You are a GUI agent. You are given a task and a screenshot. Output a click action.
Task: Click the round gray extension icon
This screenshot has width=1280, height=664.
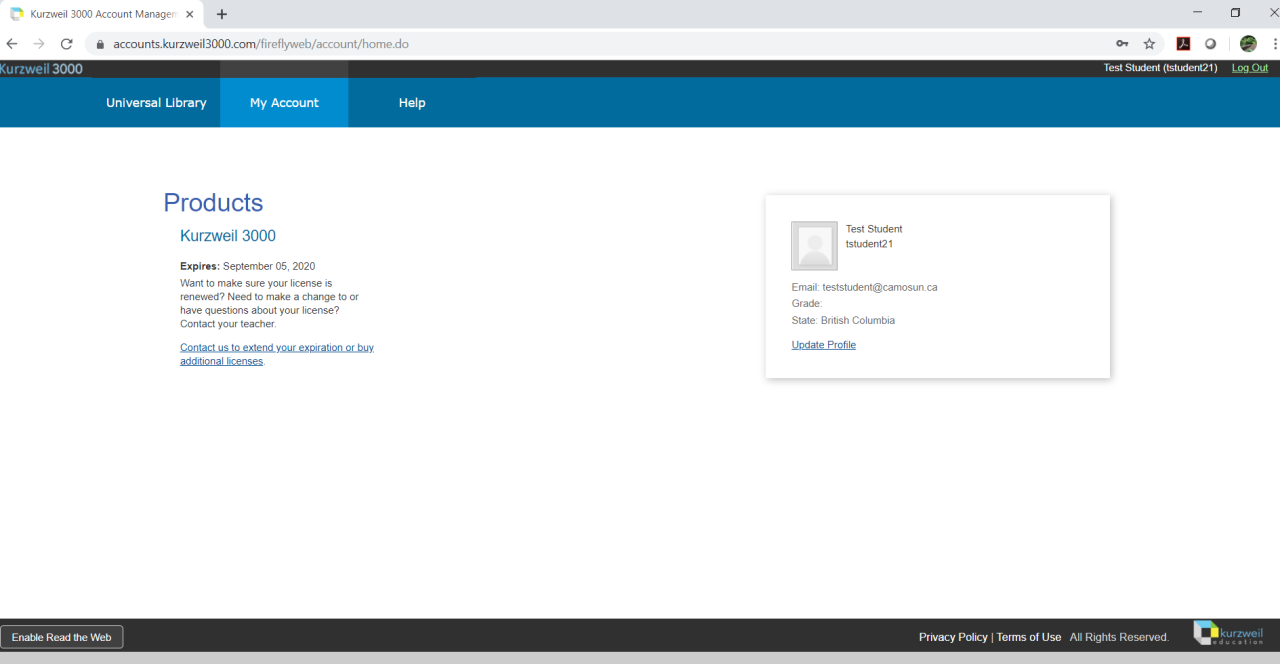[1210, 44]
